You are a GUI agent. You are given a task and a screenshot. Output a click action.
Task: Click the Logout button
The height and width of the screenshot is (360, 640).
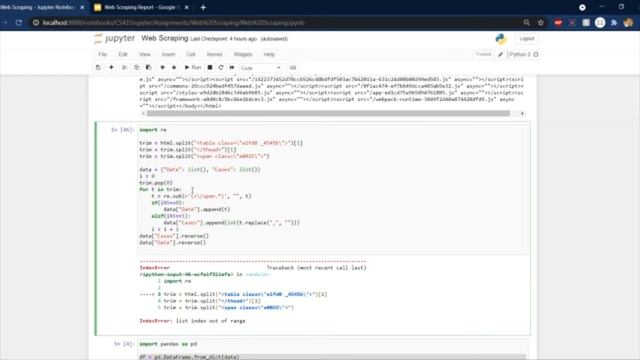click(527, 38)
